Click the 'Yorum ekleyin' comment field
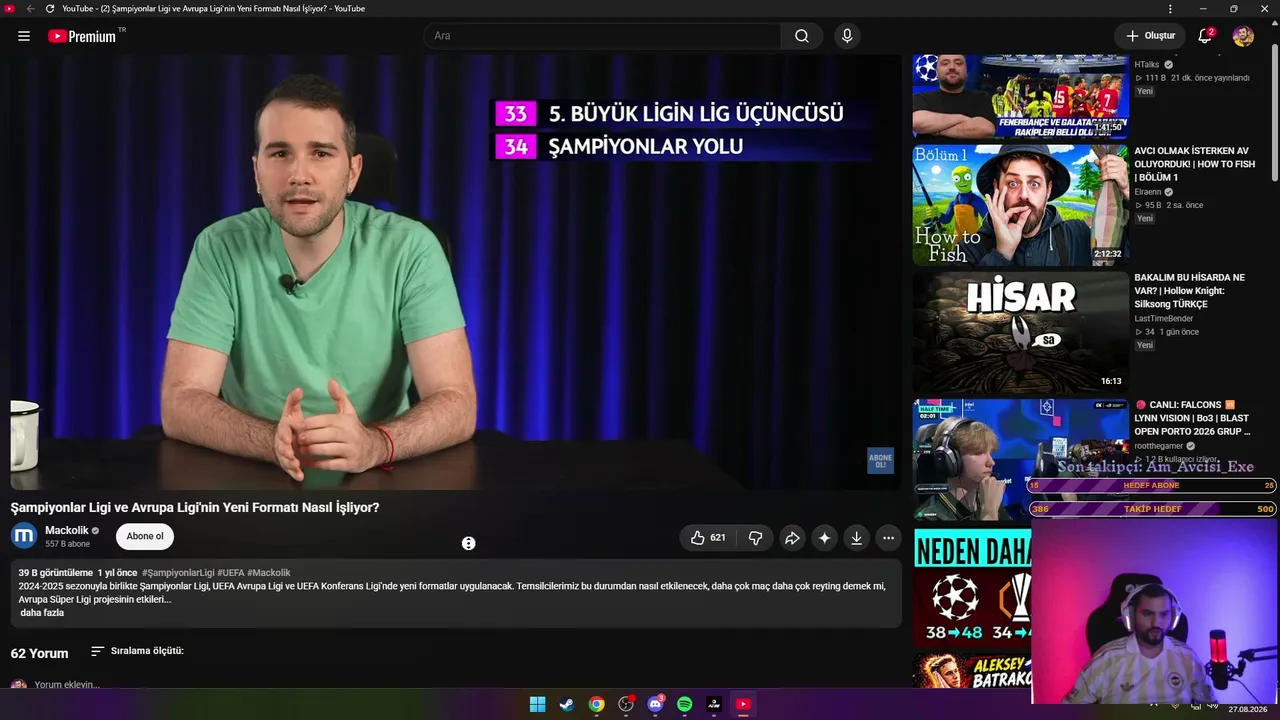The height and width of the screenshot is (720, 1280). point(67,685)
